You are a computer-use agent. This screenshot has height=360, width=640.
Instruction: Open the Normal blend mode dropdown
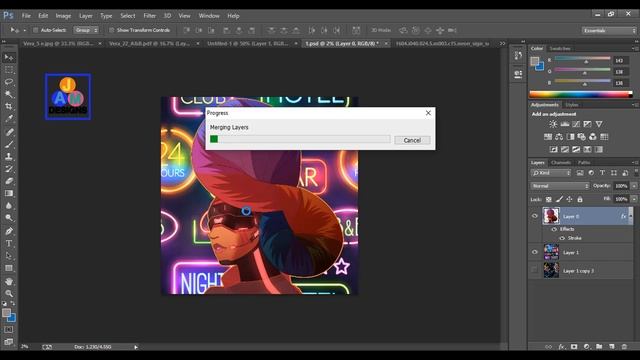pos(560,186)
